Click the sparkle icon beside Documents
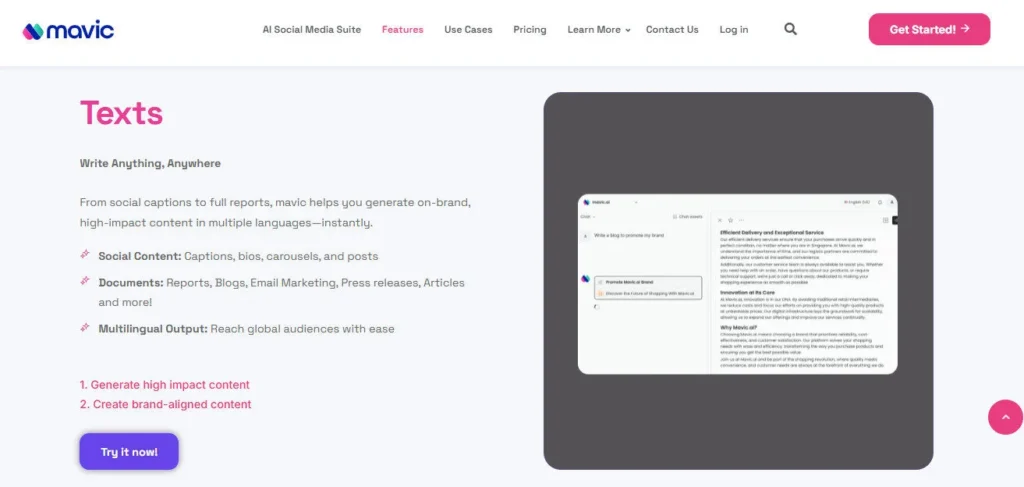The image size is (1024, 487). tap(85, 282)
